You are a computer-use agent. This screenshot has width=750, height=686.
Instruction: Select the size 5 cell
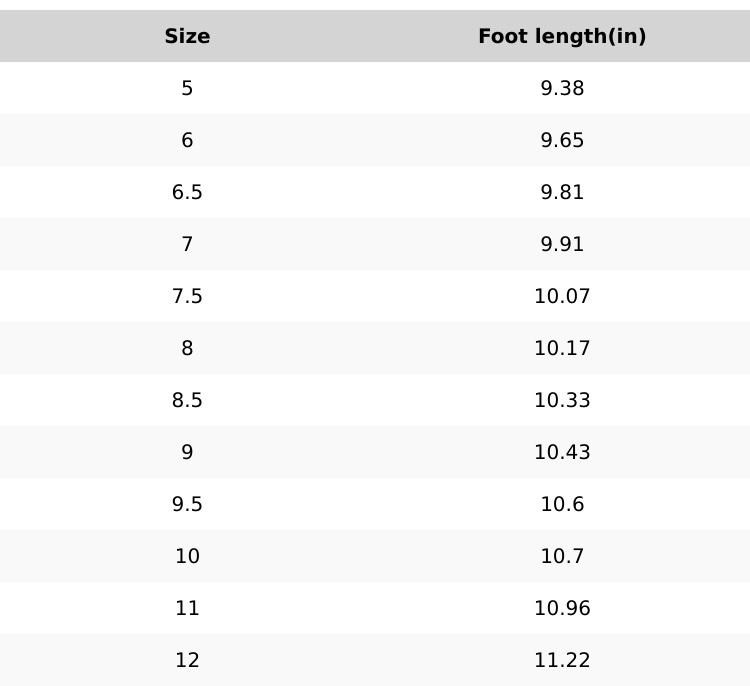(187, 89)
